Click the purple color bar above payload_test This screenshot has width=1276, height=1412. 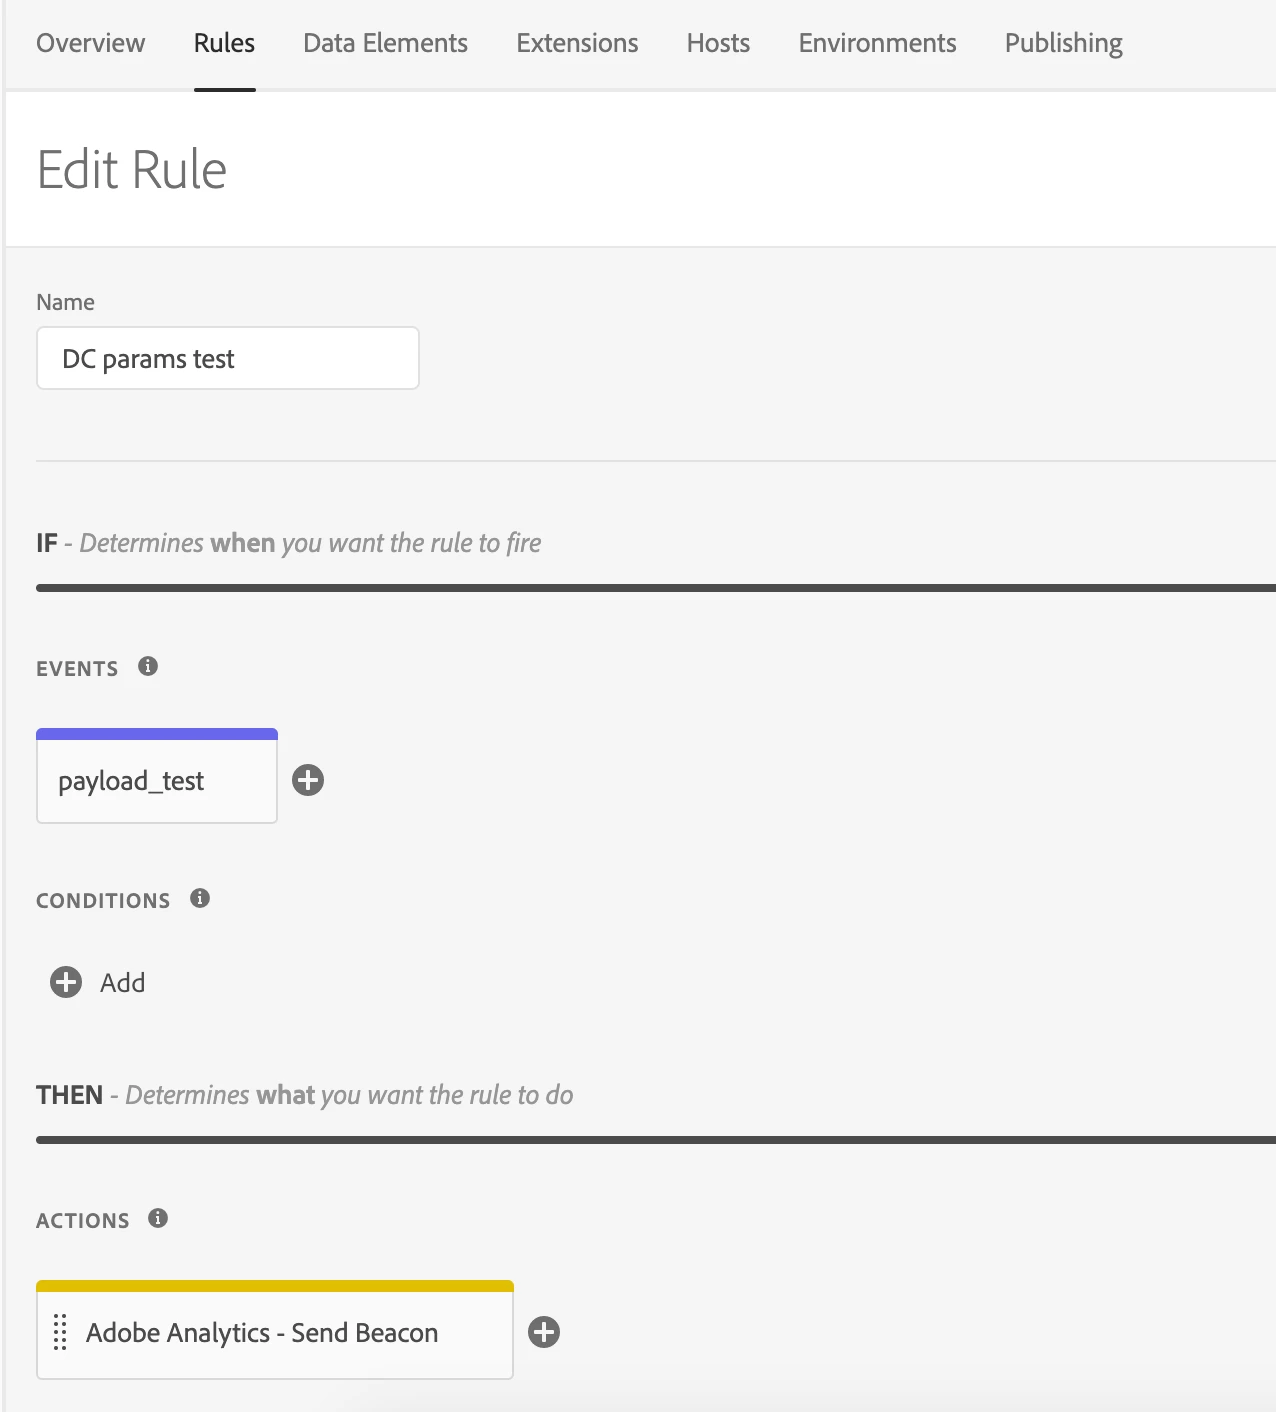tap(156, 734)
